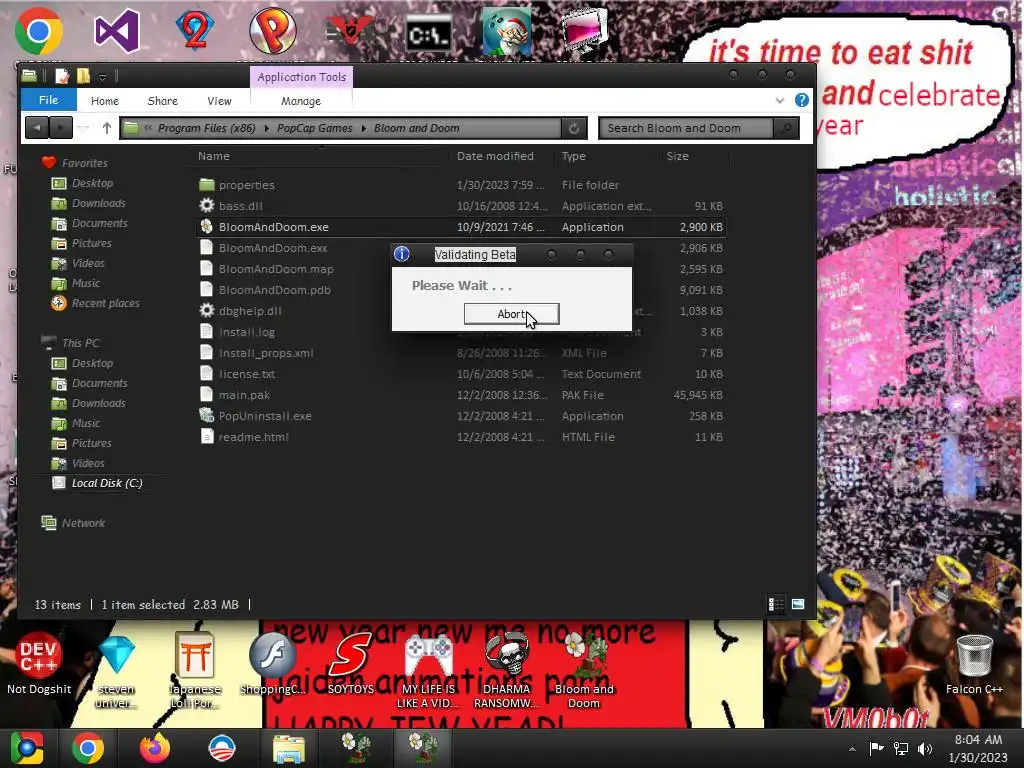The height and width of the screenshot is (768, 1024).
Task: Abort the Validating Beta dialog
Action: [x=511, y=314]
